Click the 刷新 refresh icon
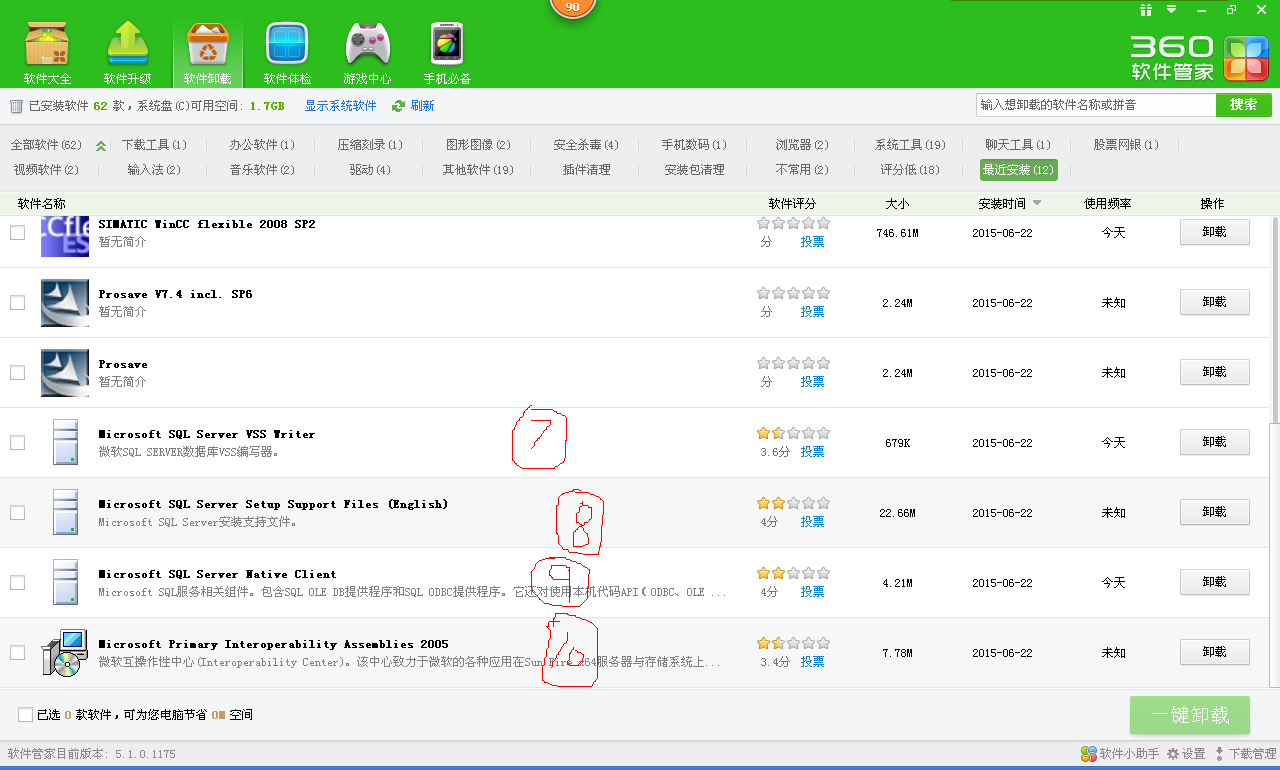This screenshot has width=1280, height=770. (398, 106)
